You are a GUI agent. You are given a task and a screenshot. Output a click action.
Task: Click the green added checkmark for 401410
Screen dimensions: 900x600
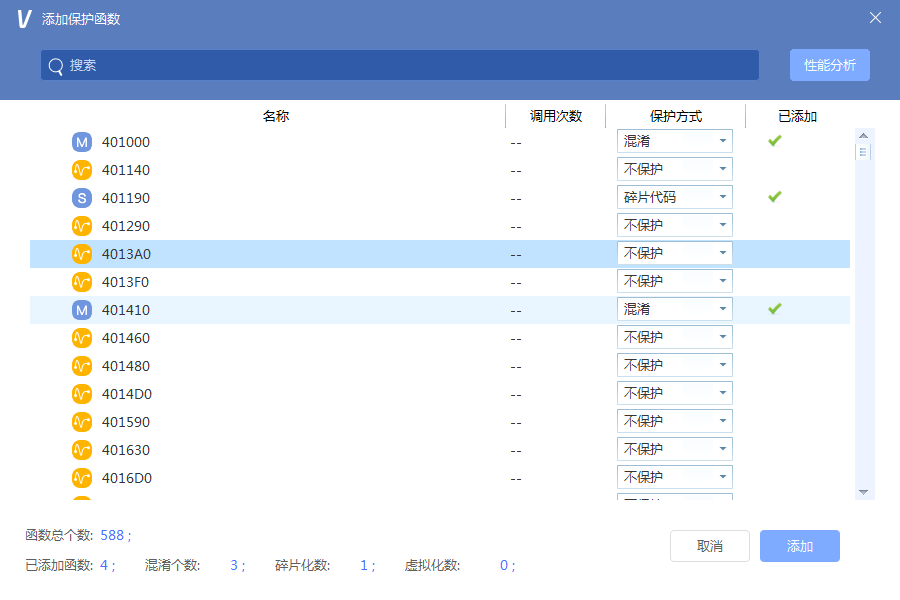pyautogui.click(x=774, y=309)
